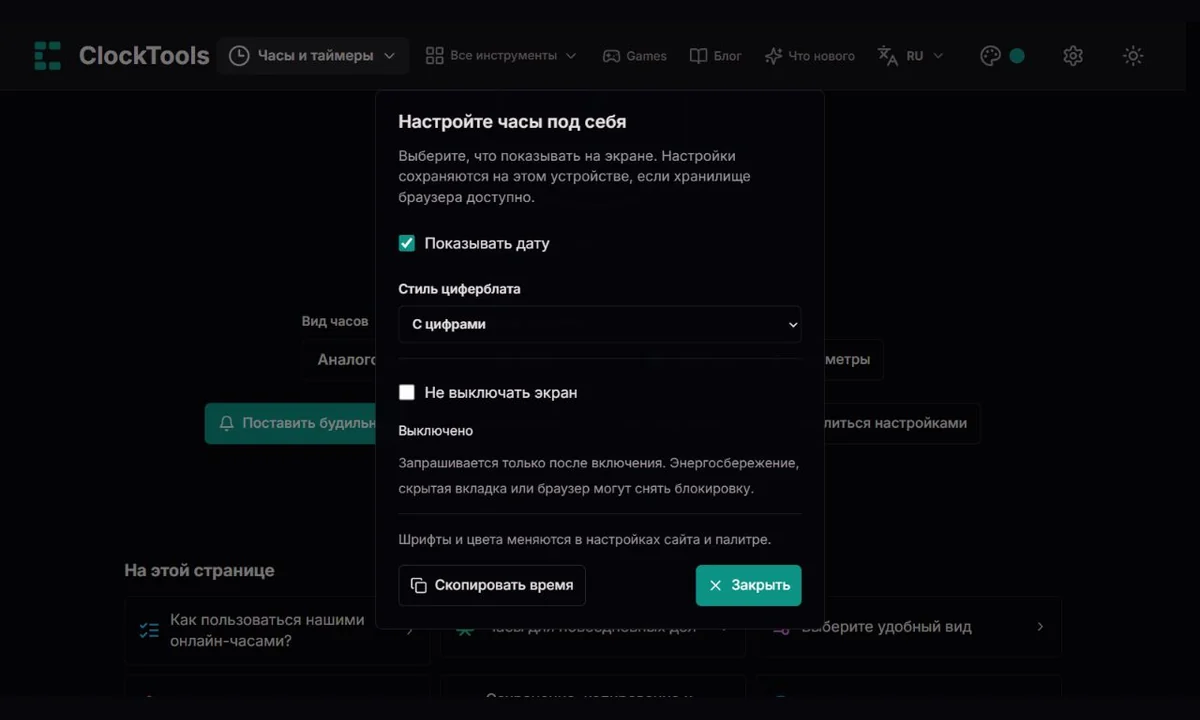
Task: Open the Выберите удобный вид card
Action: 909,627
